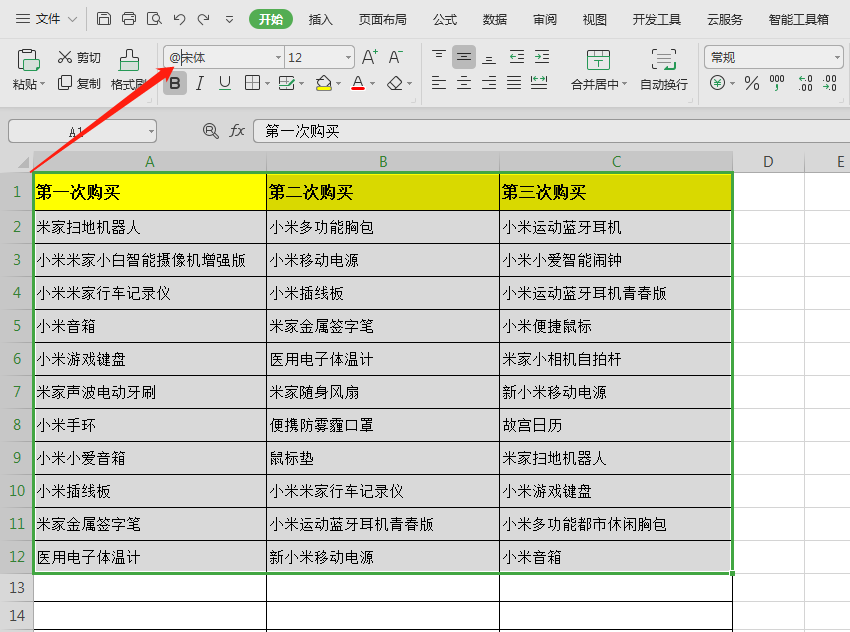Toggle distributed alignment
This screenshot has height=632, width=850.
(x=539, y=83)
